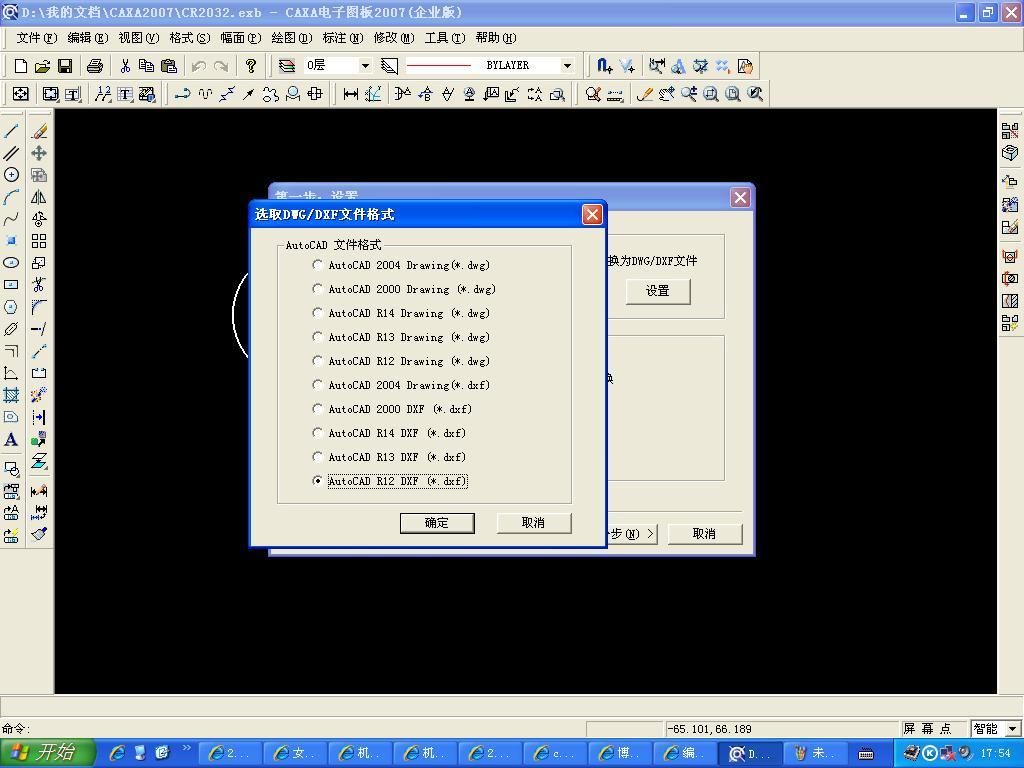
Task: Select AutoCAD 2004 Drawing (*.dwg) format
Action: click(x=401, y=265)
